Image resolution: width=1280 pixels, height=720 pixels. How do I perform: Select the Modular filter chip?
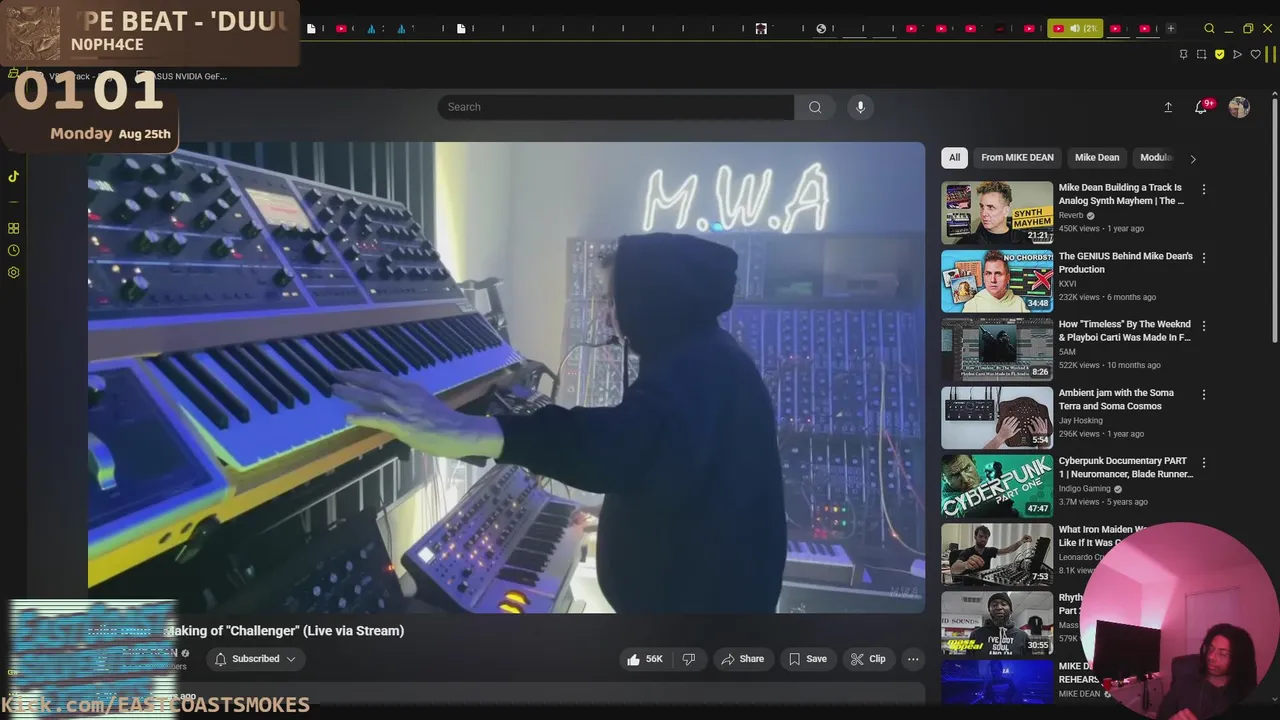(1156, 157)
